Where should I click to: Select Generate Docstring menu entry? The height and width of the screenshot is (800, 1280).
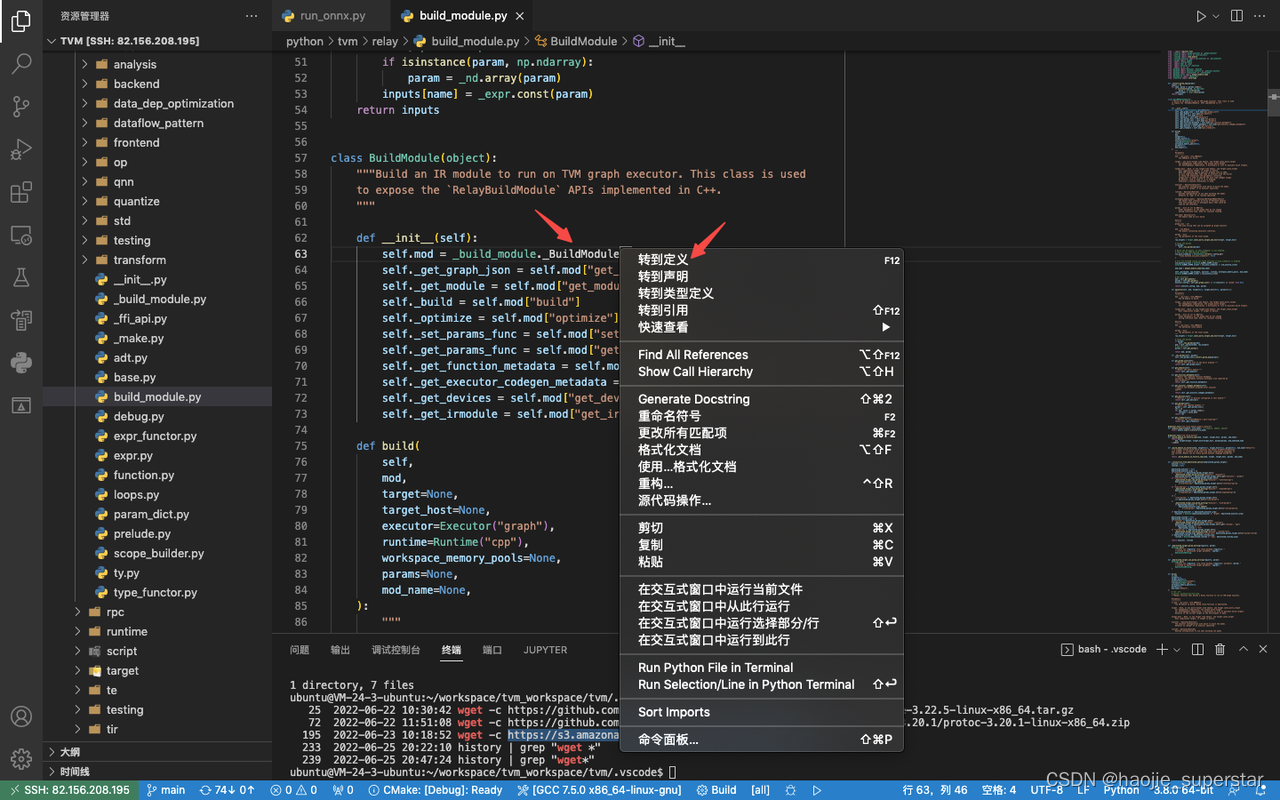coord(762,399)
